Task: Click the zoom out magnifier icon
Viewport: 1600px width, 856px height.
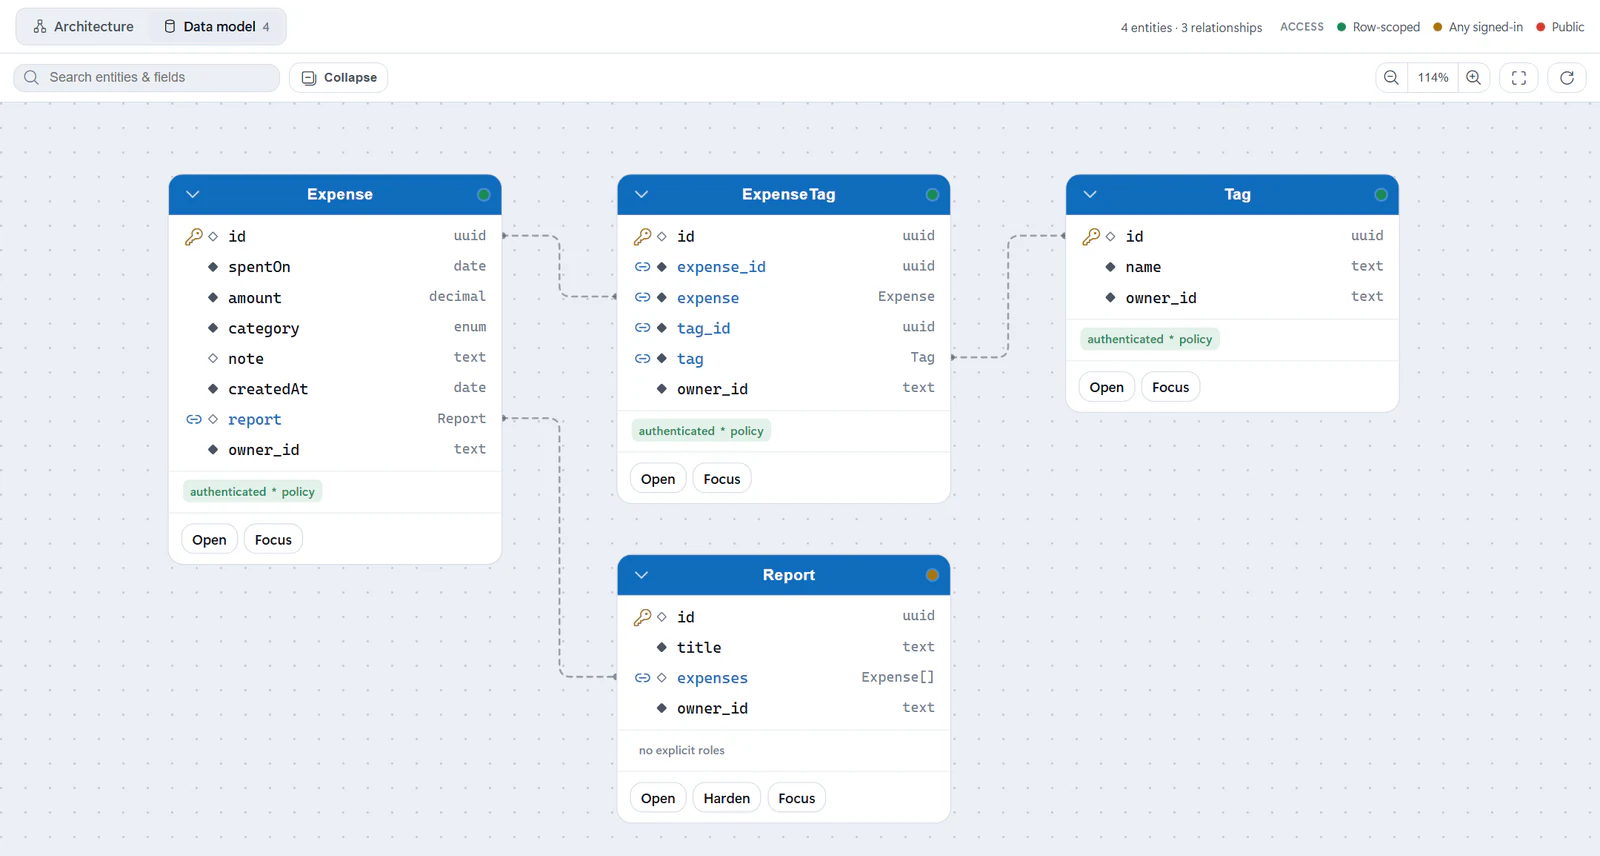Action: click(x=1391, y=77)
